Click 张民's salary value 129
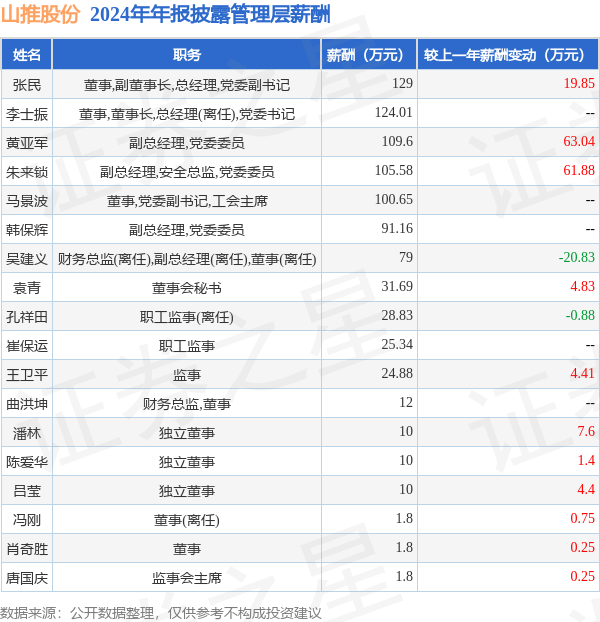This screenshot has height=622, width=600. point(403,83)
